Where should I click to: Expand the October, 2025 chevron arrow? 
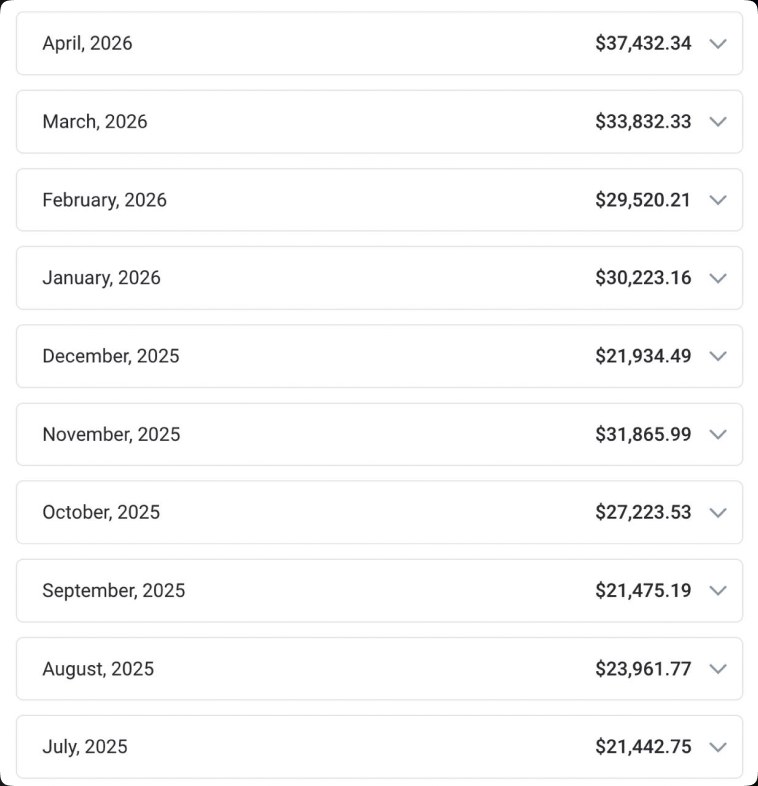pyautogui.click(x=718, y=513)
